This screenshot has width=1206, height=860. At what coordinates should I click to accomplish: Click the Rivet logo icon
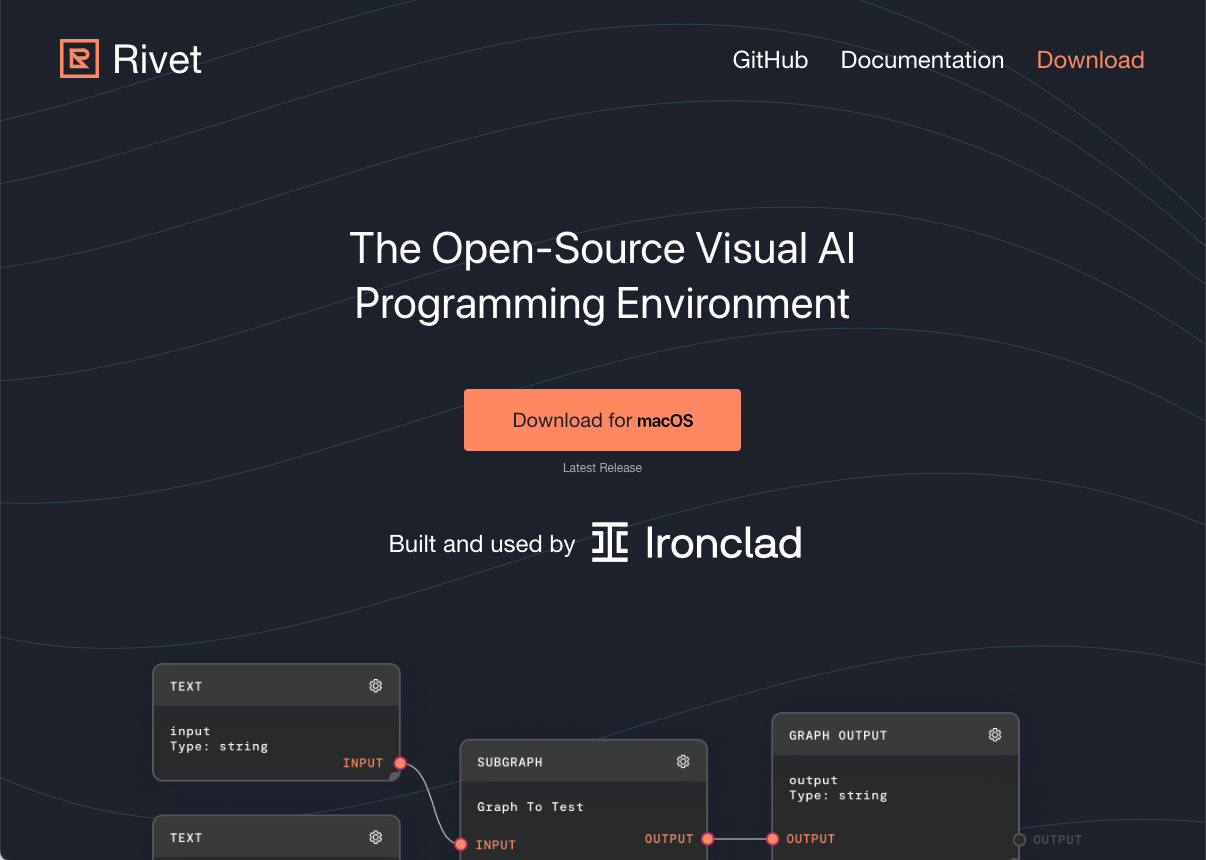(79, 59)
